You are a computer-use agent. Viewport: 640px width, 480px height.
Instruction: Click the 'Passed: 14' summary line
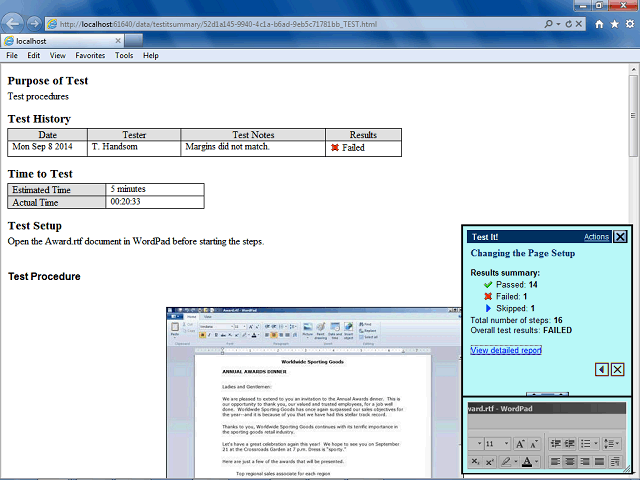[x=511, y=284]
